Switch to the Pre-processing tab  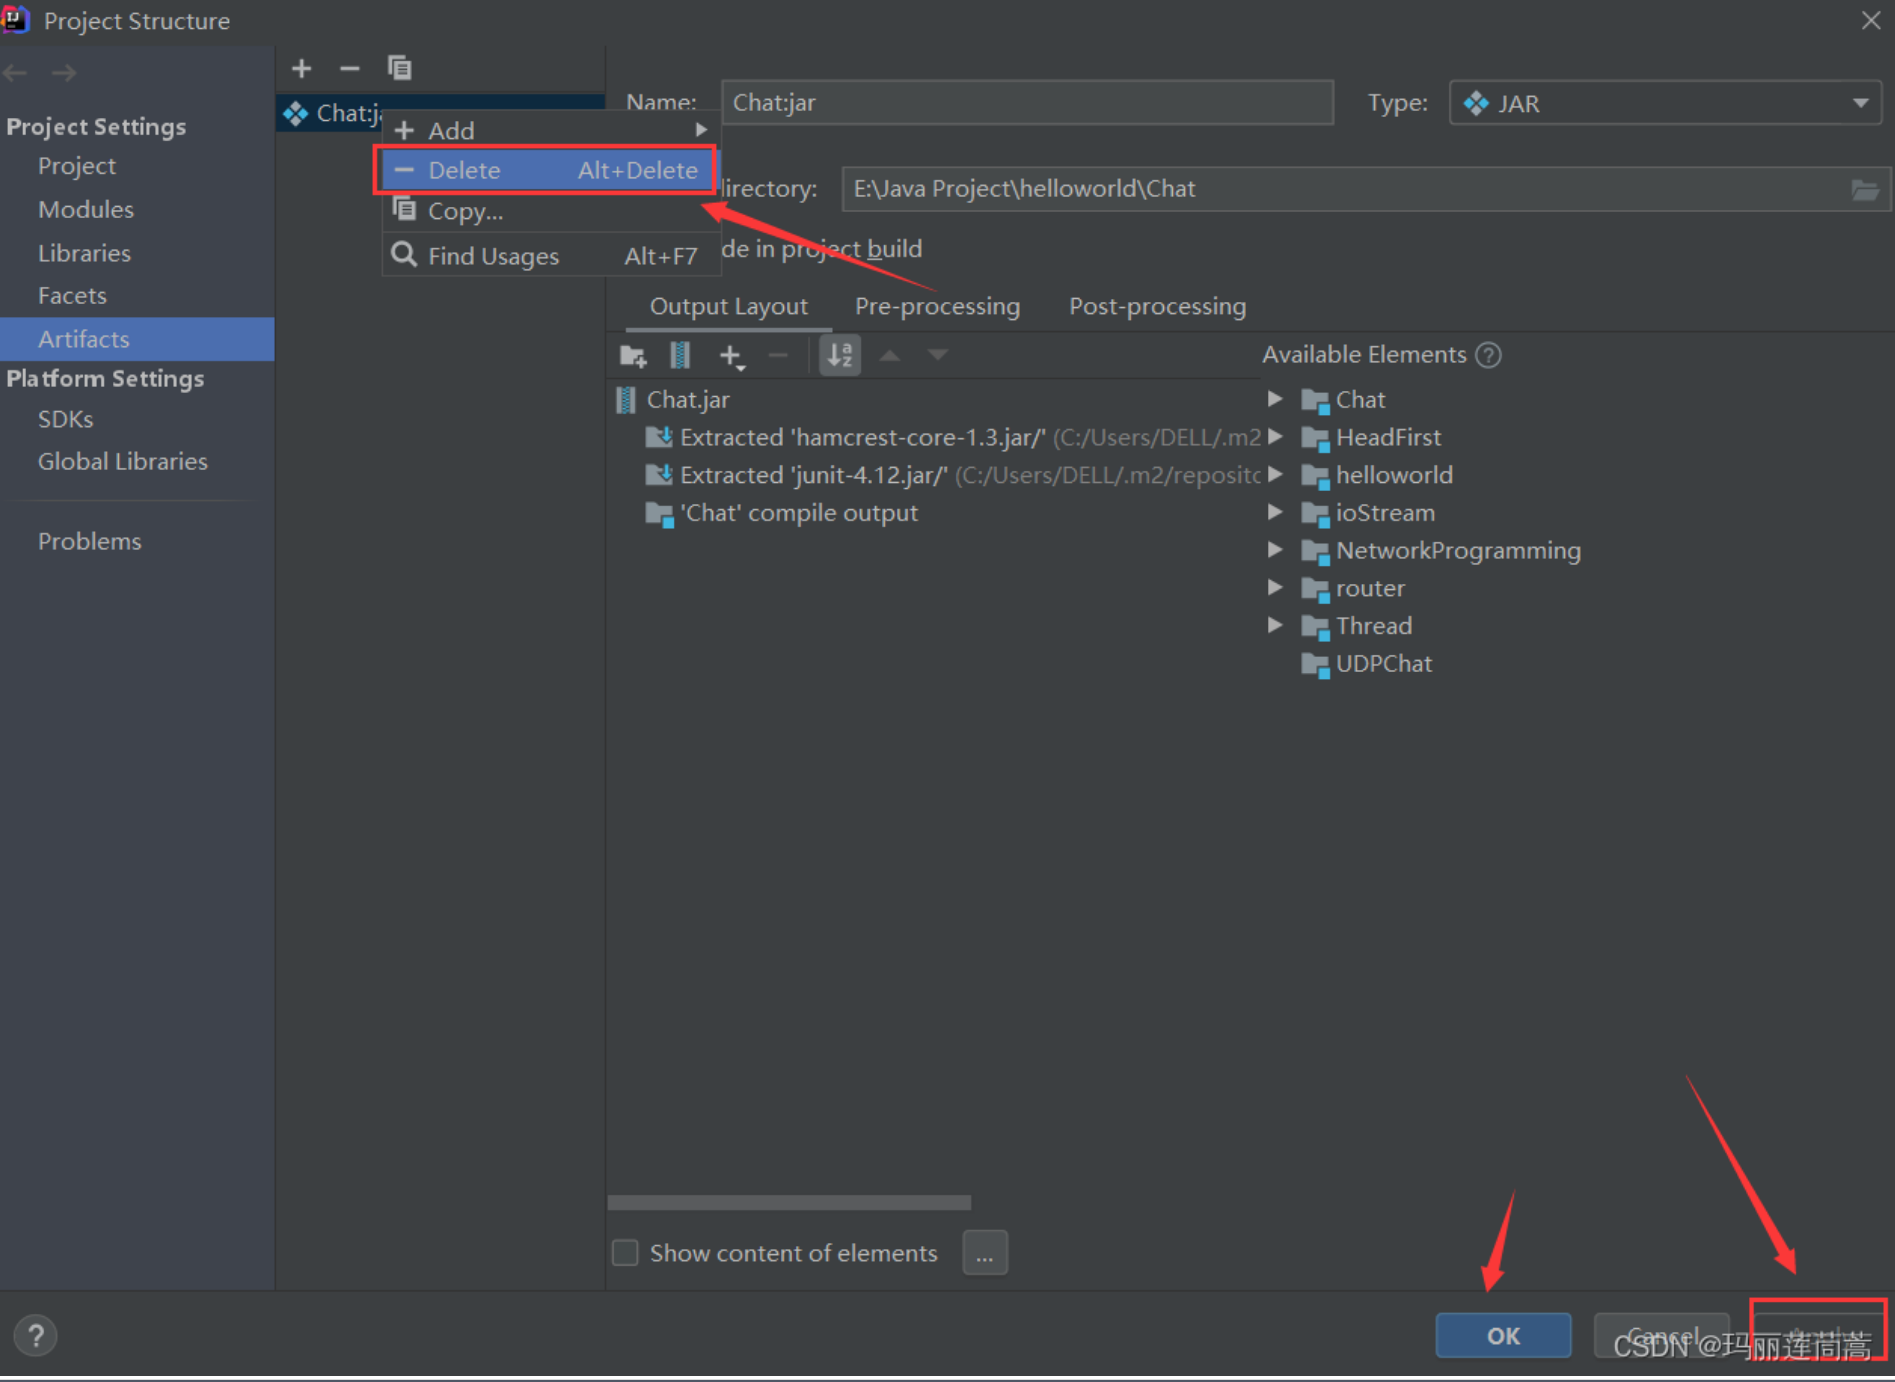point(937,306)
